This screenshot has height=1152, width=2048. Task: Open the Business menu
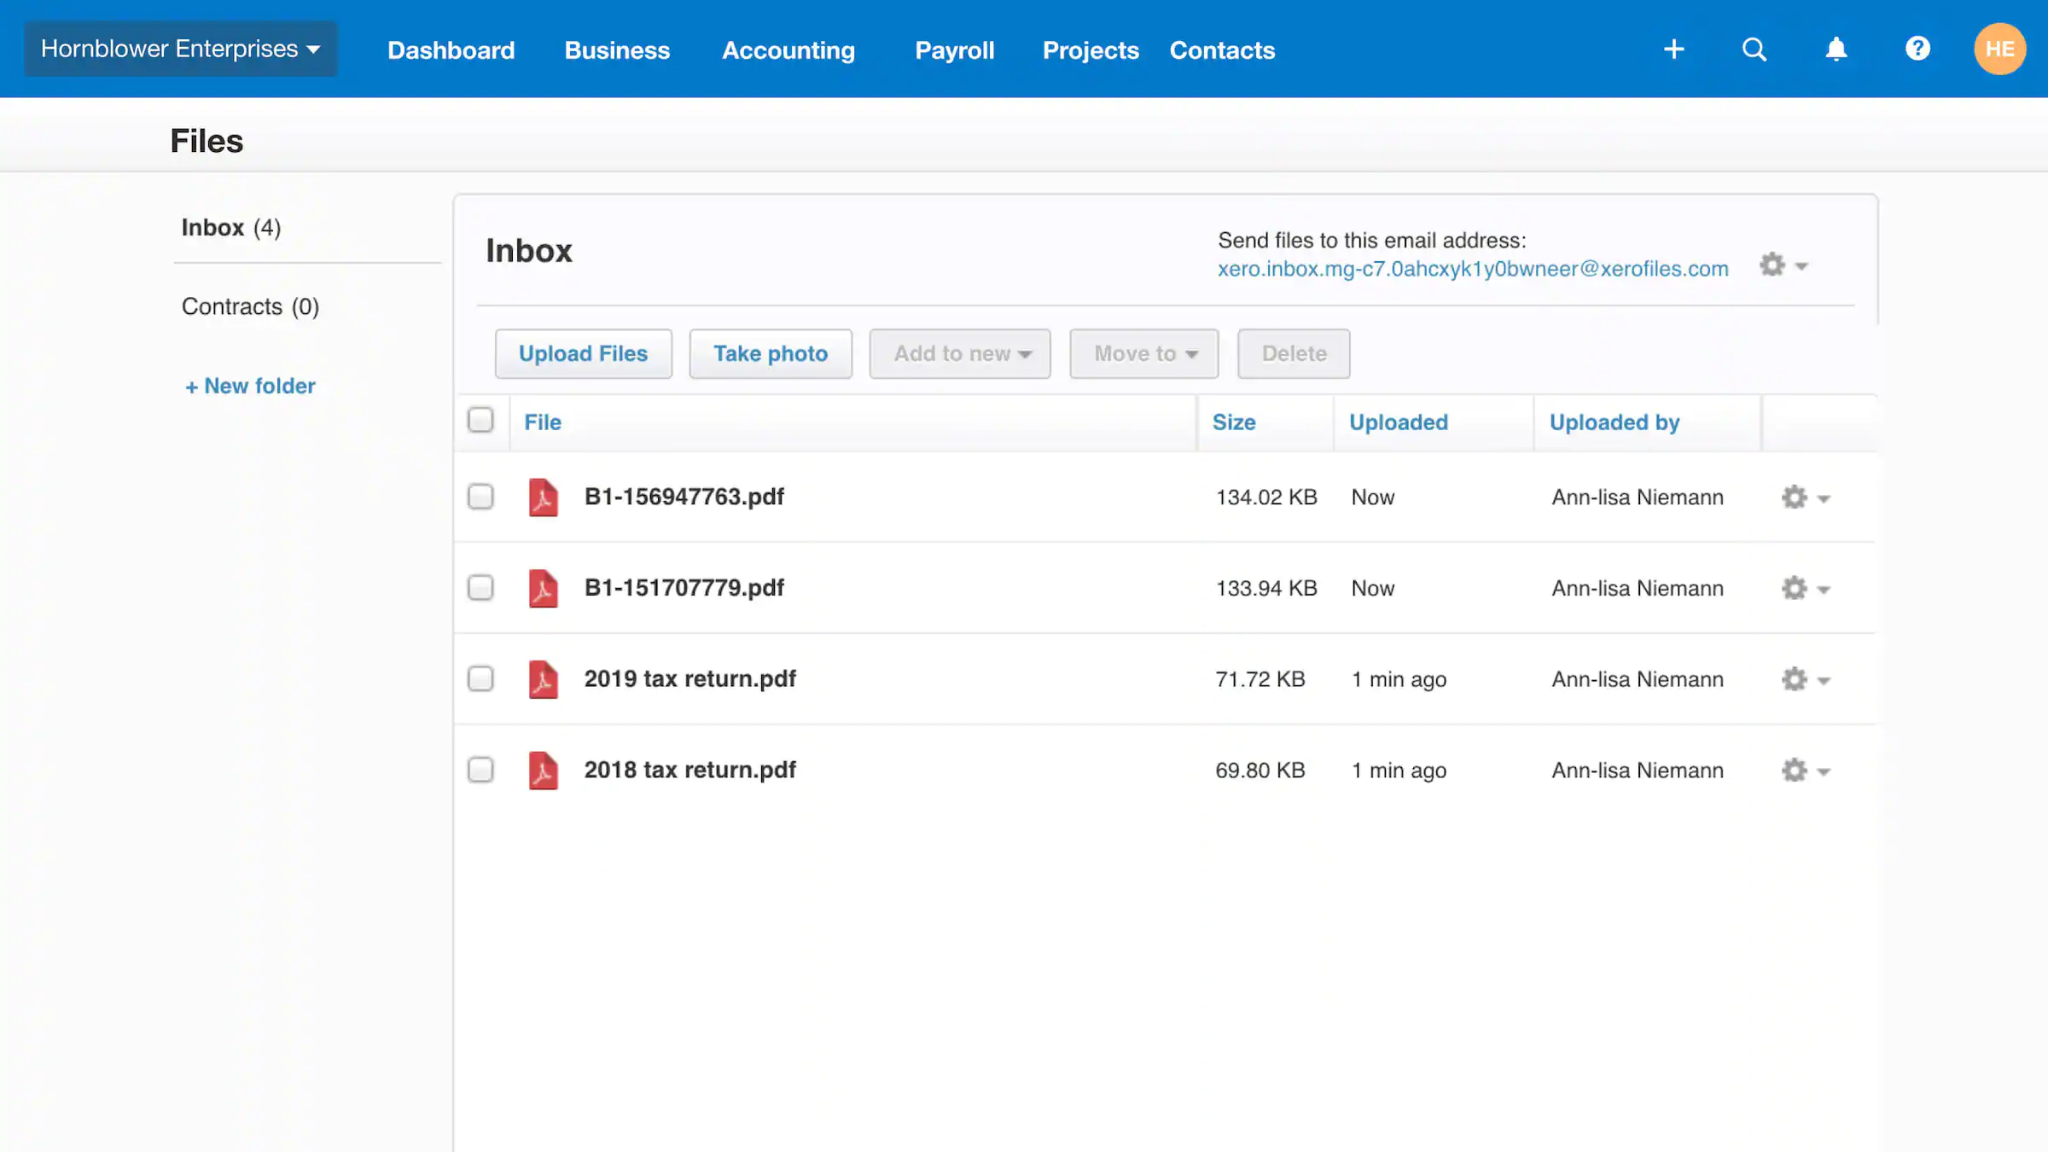[x=617, y=50]
